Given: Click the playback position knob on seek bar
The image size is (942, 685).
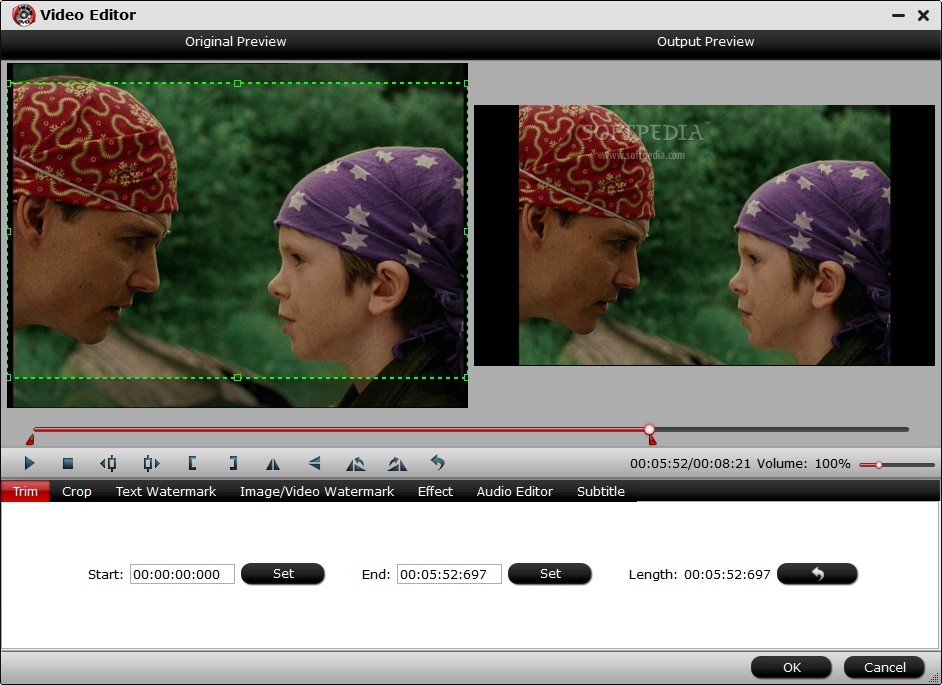Looking at the screenshot, I should pos(649,429).
